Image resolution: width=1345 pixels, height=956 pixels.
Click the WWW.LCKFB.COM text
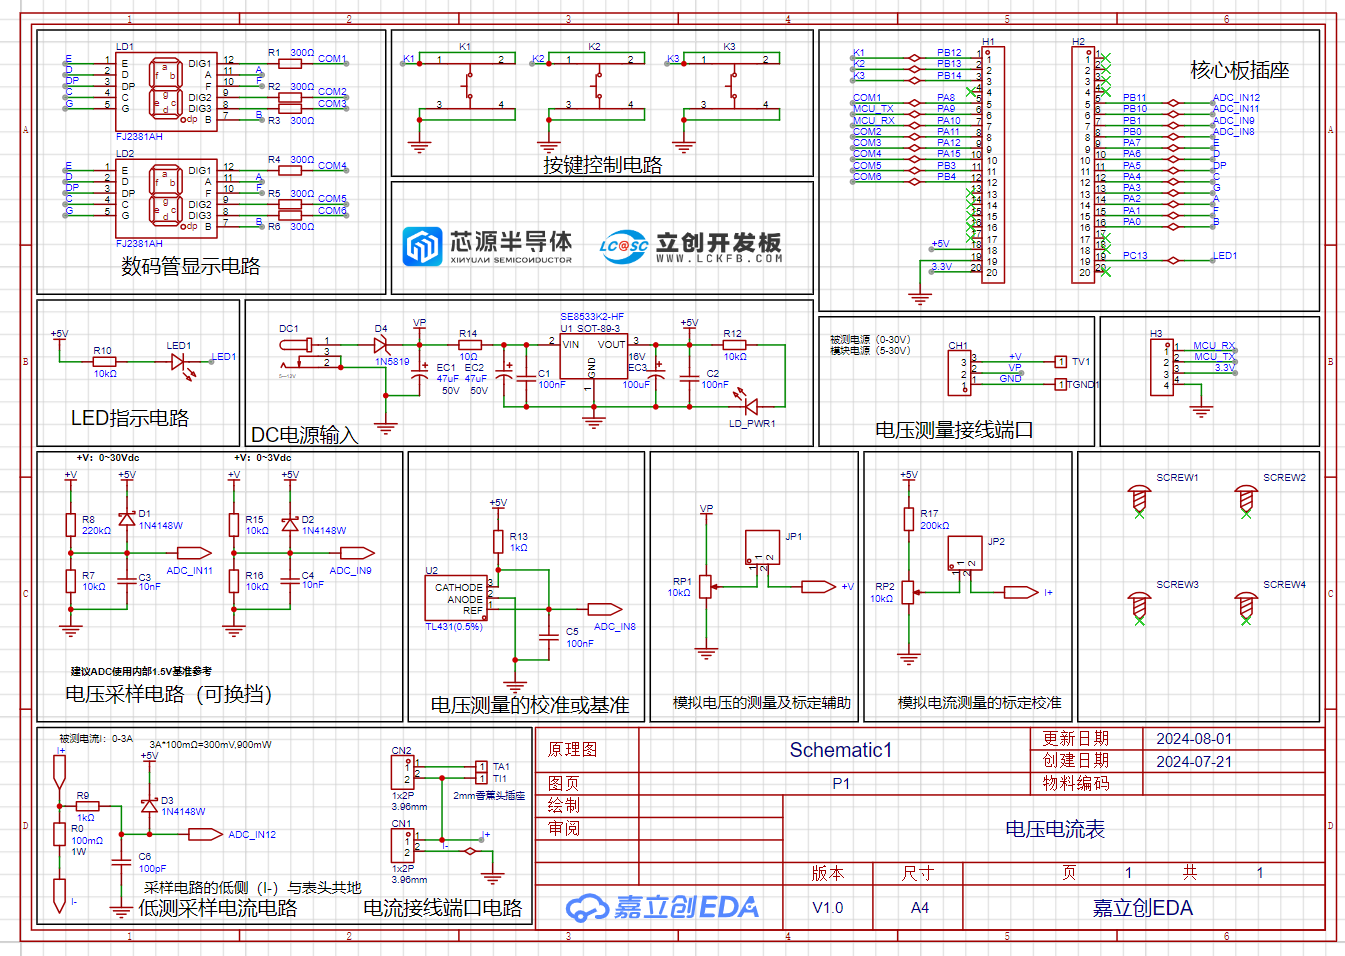(x=720, y=259)
